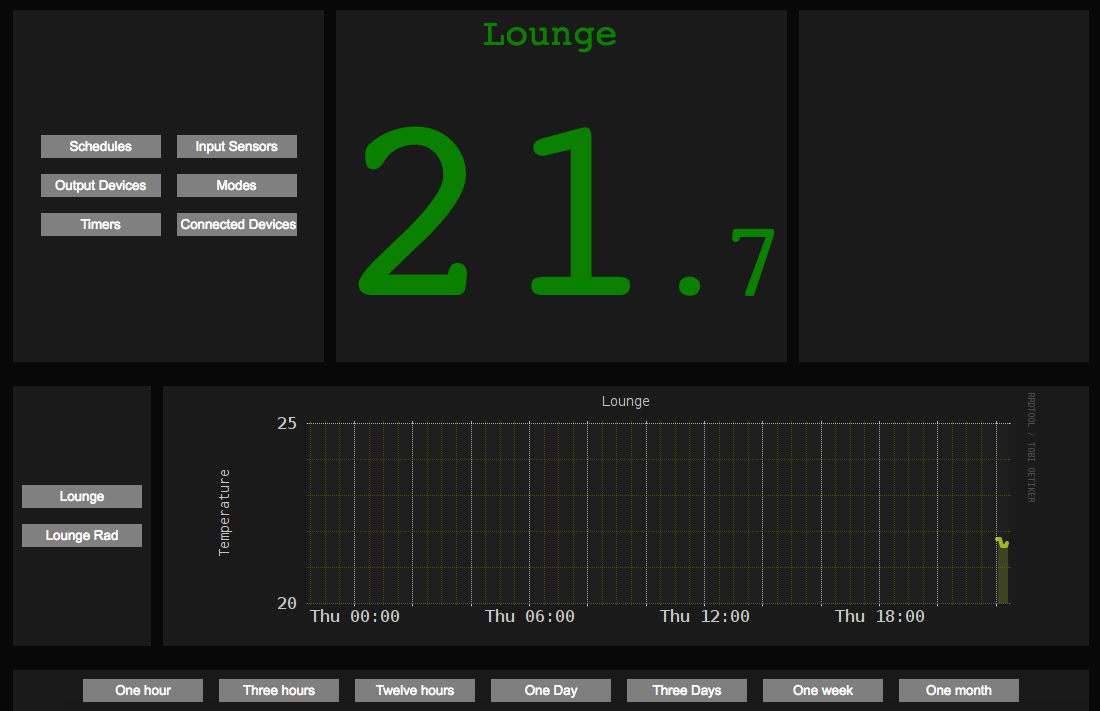Click the Lounge label above the graph
This screenshot has height=711, width=1100.
(625, 400)
